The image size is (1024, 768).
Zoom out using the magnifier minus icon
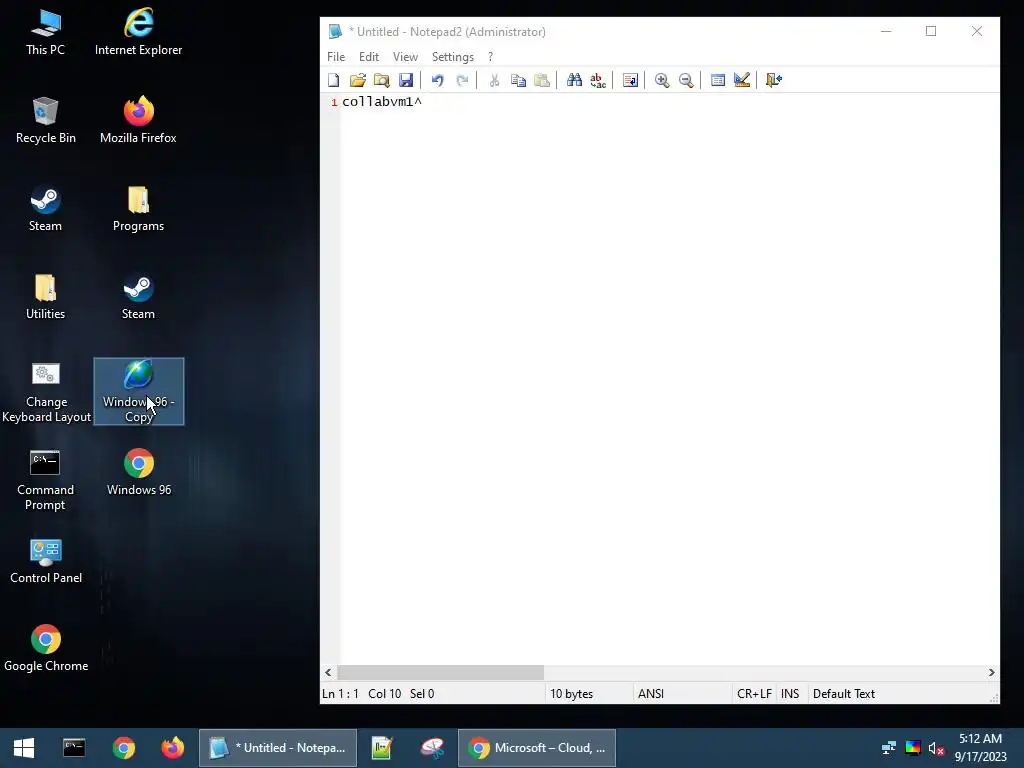(x=686, y=80)
